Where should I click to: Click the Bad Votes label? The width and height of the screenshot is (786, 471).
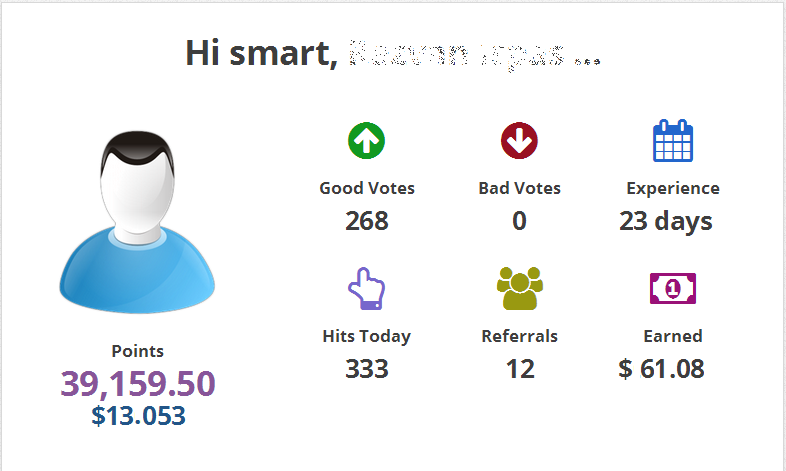tap(519, 188)
